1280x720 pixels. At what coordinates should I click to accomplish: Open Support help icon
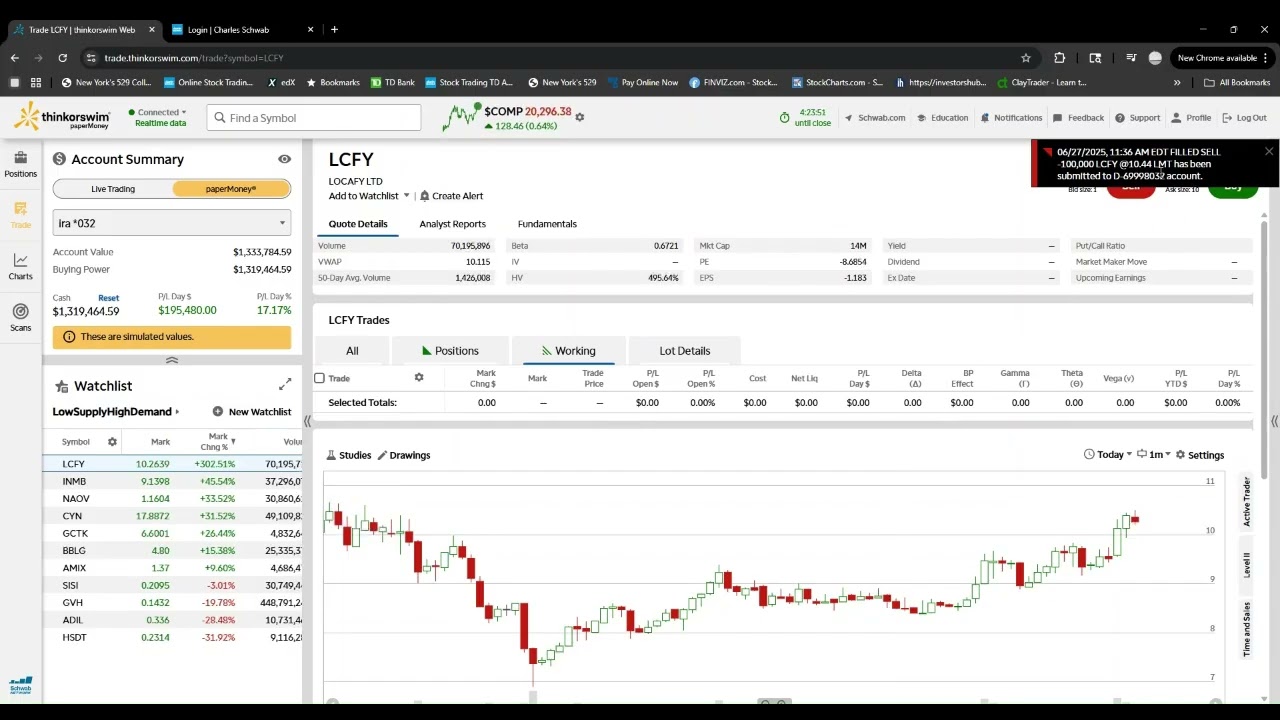click(1137, 118)
